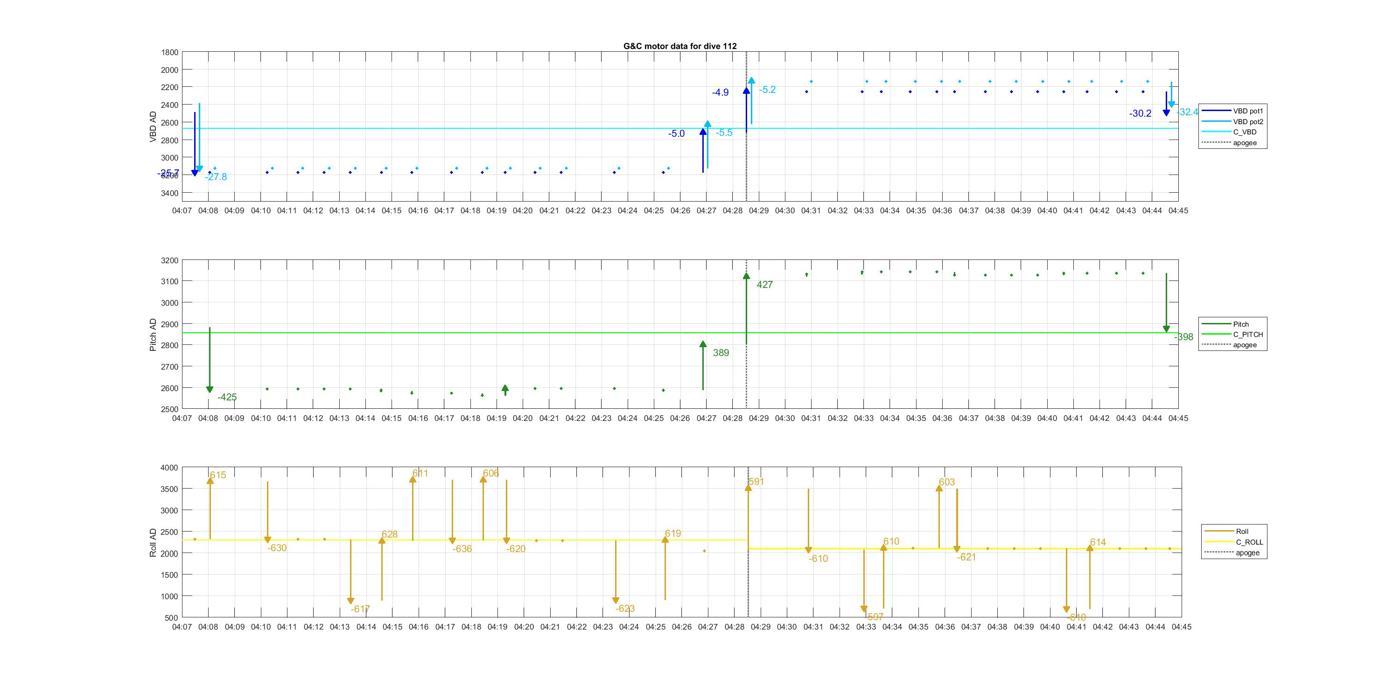
Task: Click the '-5.5' VBD data label
Action: tap(724, 133)
